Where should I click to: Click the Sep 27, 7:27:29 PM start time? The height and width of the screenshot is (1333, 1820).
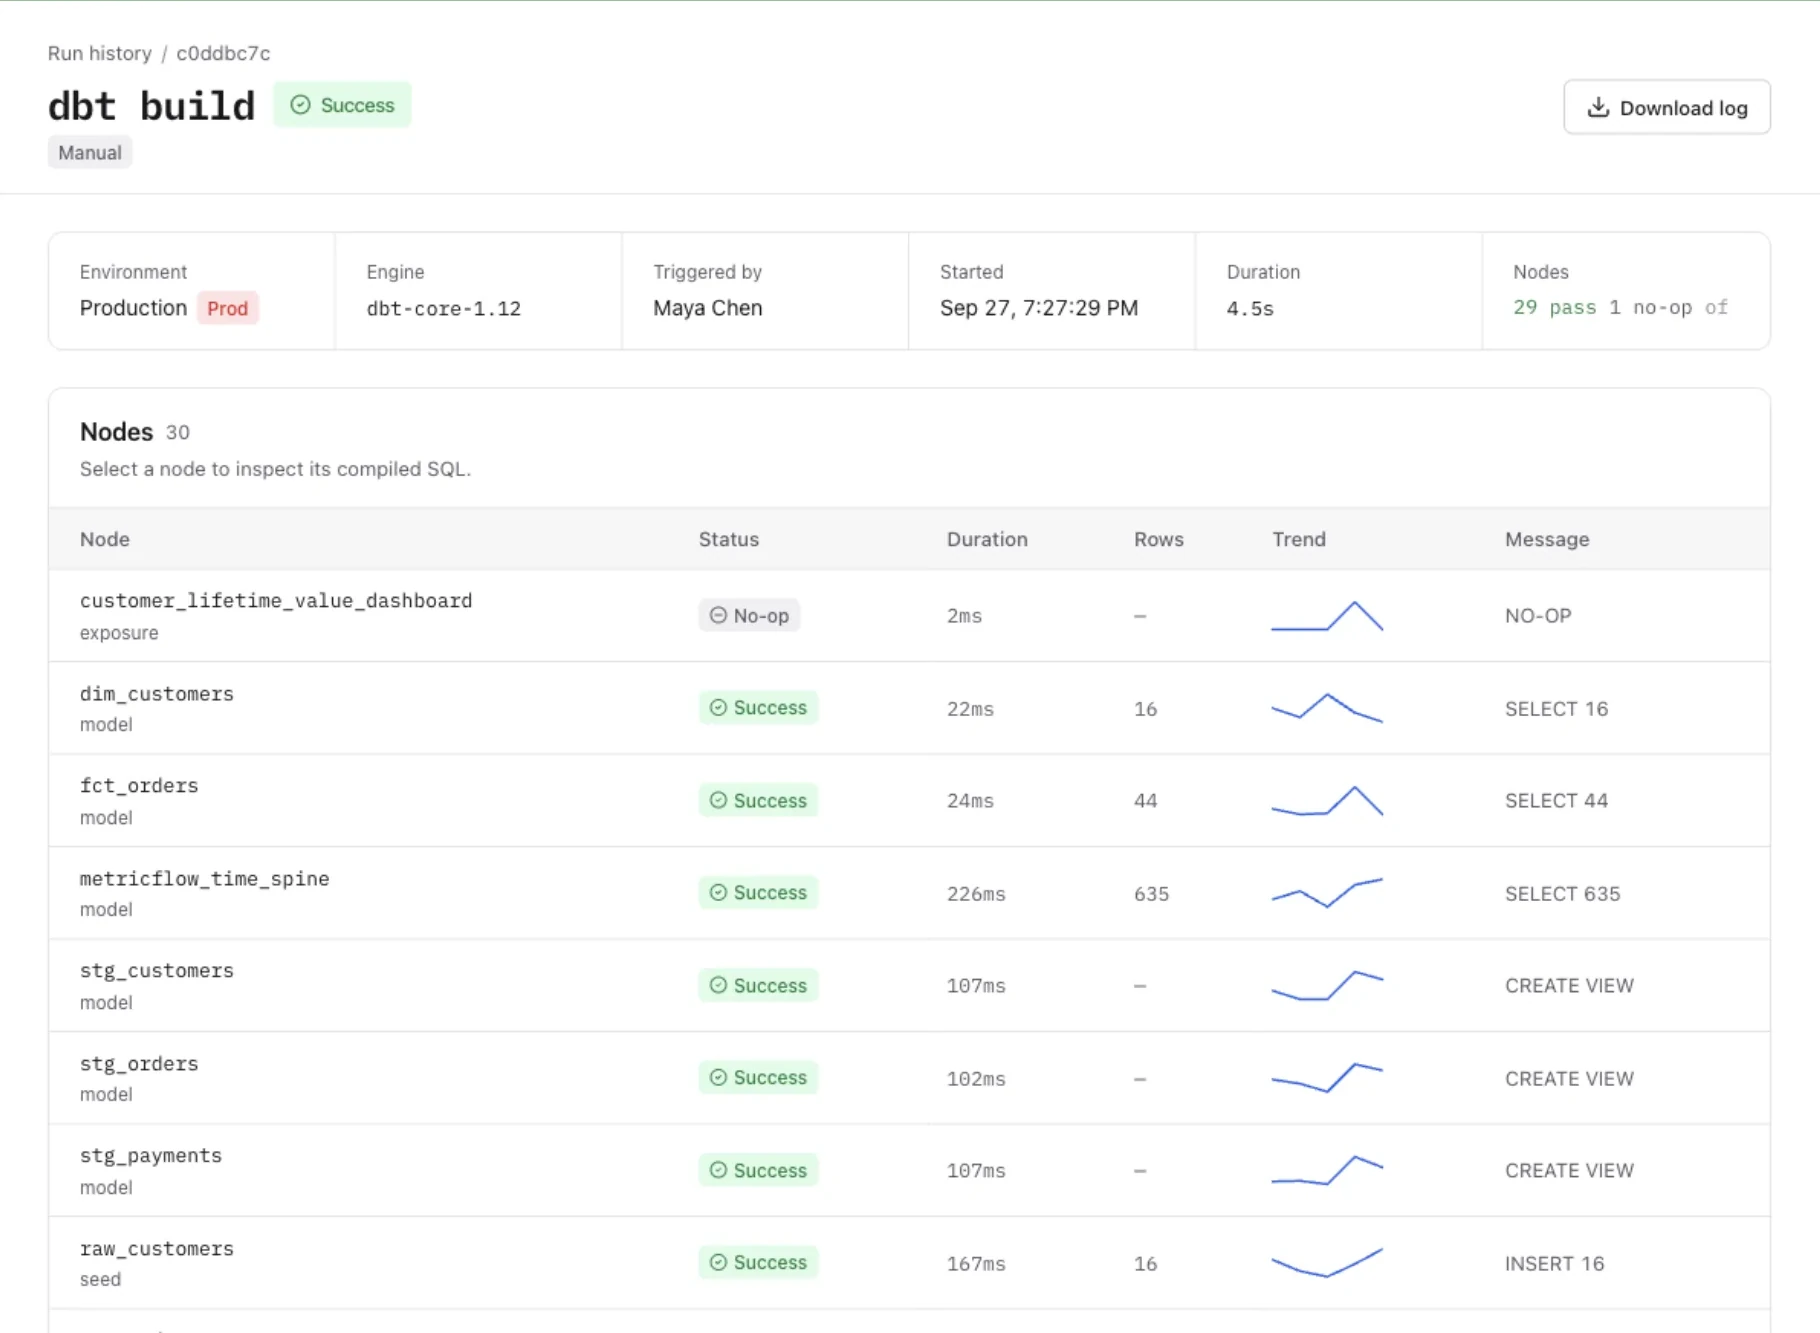1039,308
